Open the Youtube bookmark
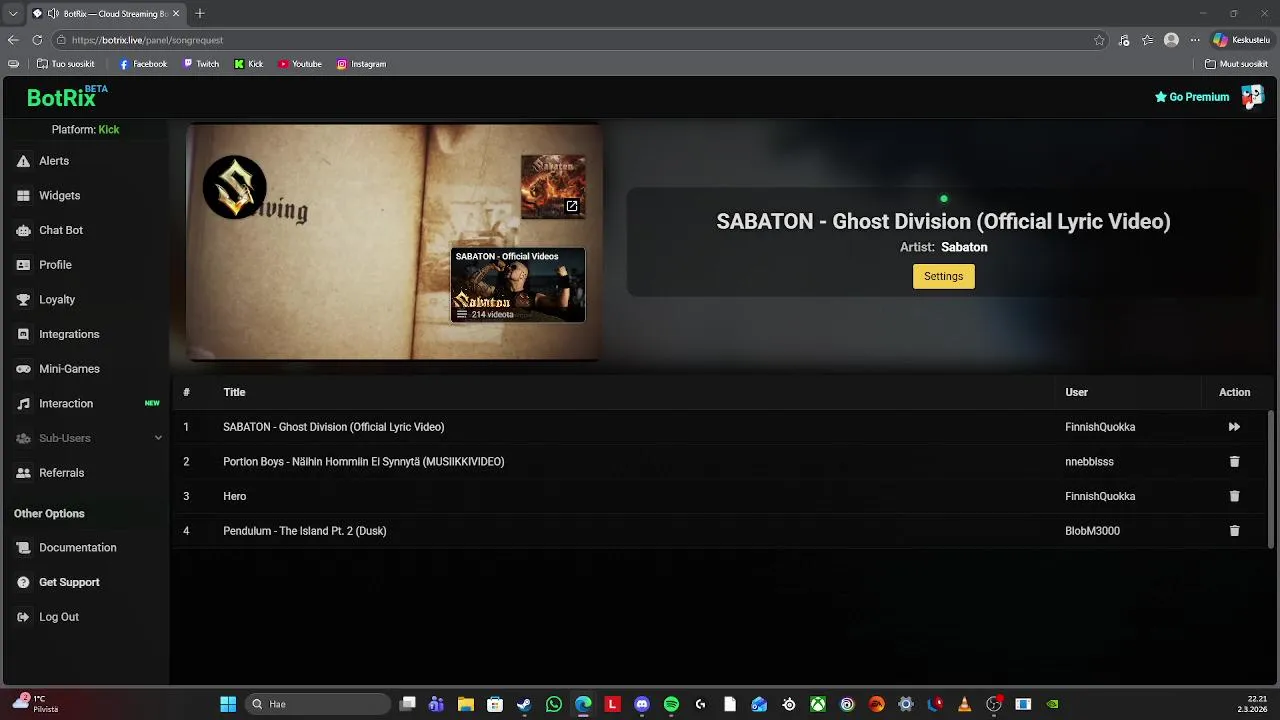1280x720 pixels. point(300,64)
